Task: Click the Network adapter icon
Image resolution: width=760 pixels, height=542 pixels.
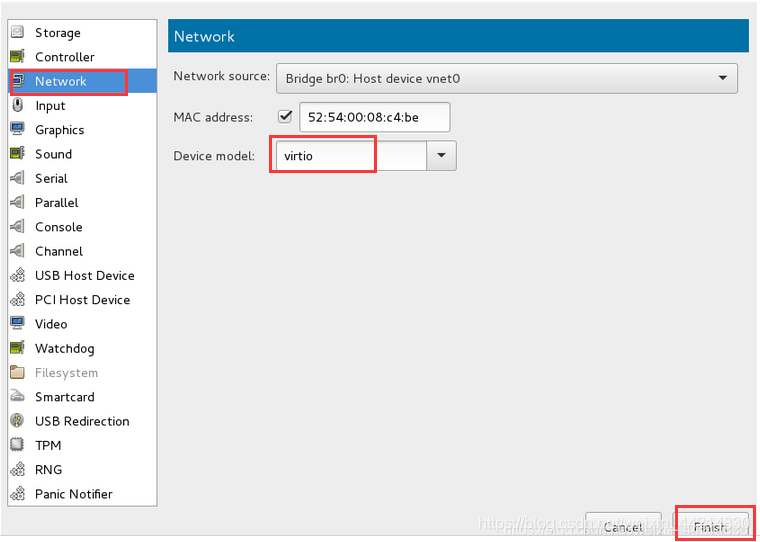Action: click(x=17, y=81)
